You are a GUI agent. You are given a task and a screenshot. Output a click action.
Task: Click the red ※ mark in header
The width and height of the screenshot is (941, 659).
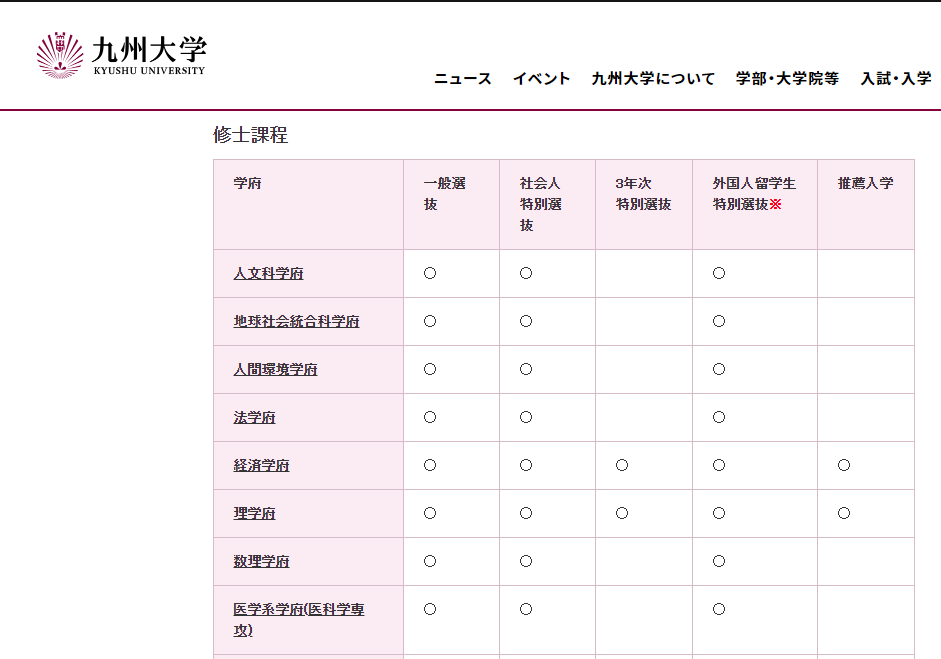775,204
